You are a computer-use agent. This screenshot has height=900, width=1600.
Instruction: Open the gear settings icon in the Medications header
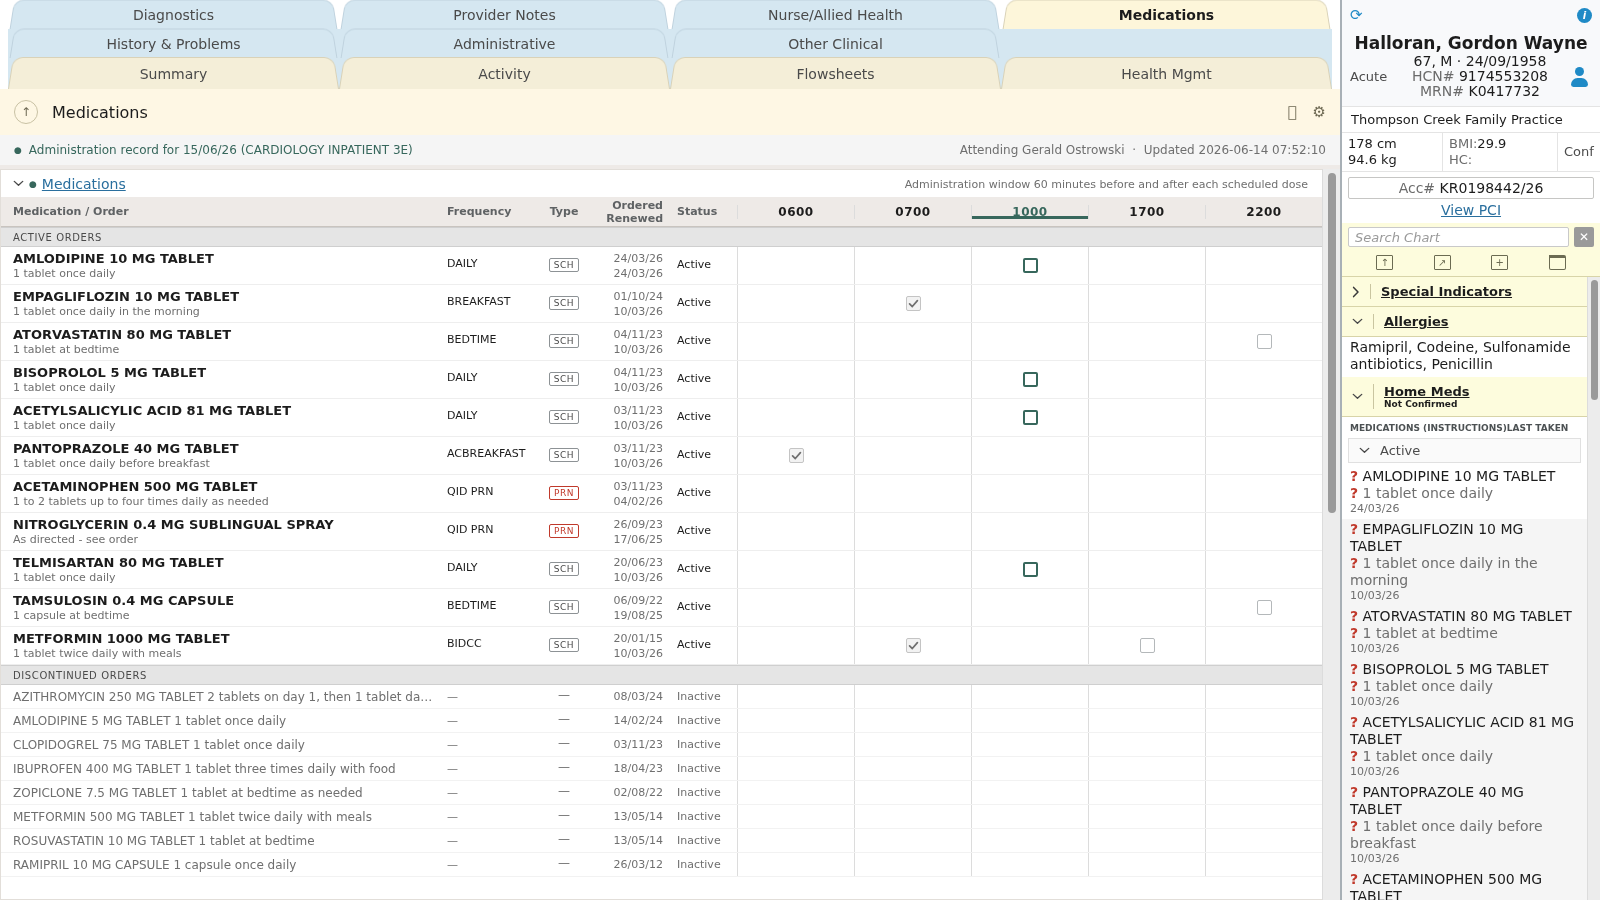pos(1319,112)
